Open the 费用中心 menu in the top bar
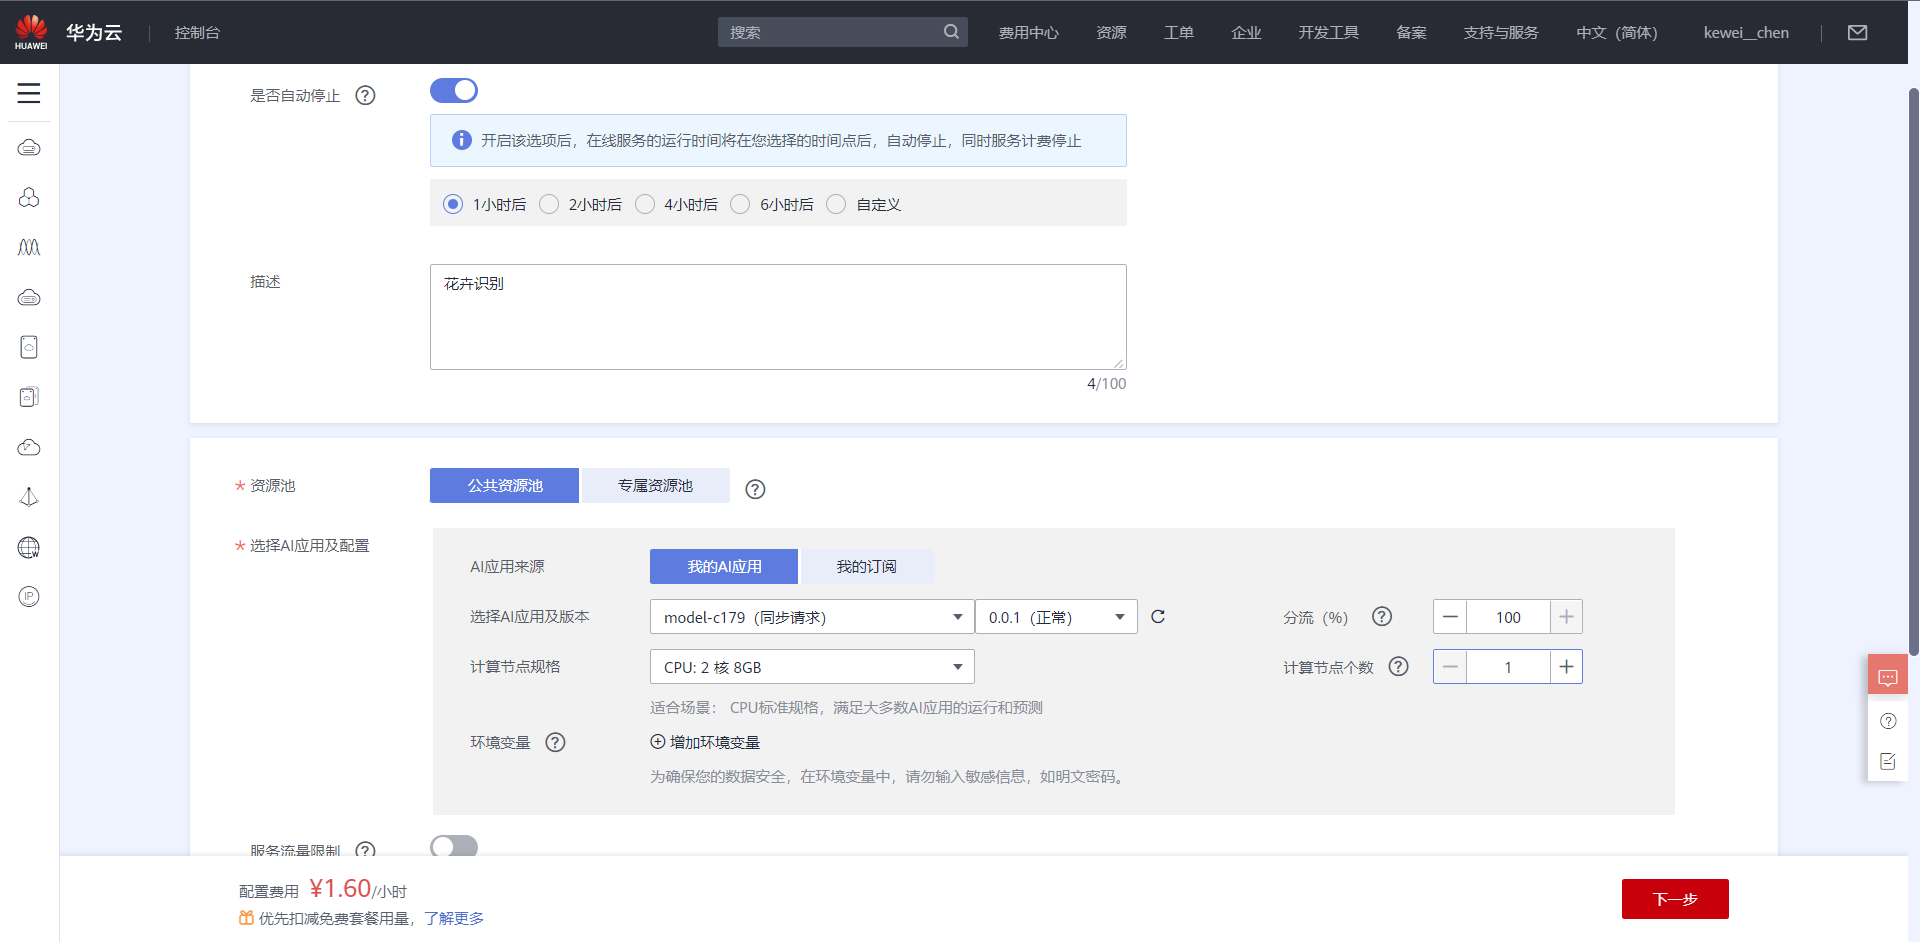Viewport: 1920px width, 942px height. coord(1028,32)
